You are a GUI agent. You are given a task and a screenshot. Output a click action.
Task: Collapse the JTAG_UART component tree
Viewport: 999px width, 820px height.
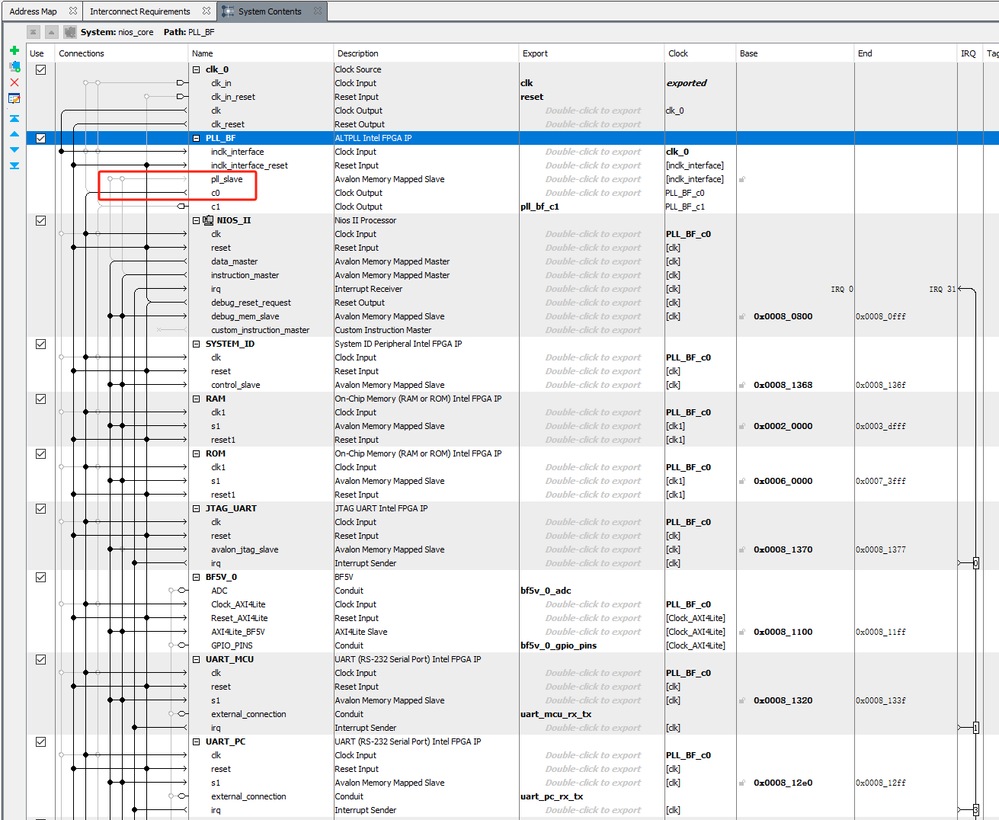pyautogui.click(x=196, y=508)
